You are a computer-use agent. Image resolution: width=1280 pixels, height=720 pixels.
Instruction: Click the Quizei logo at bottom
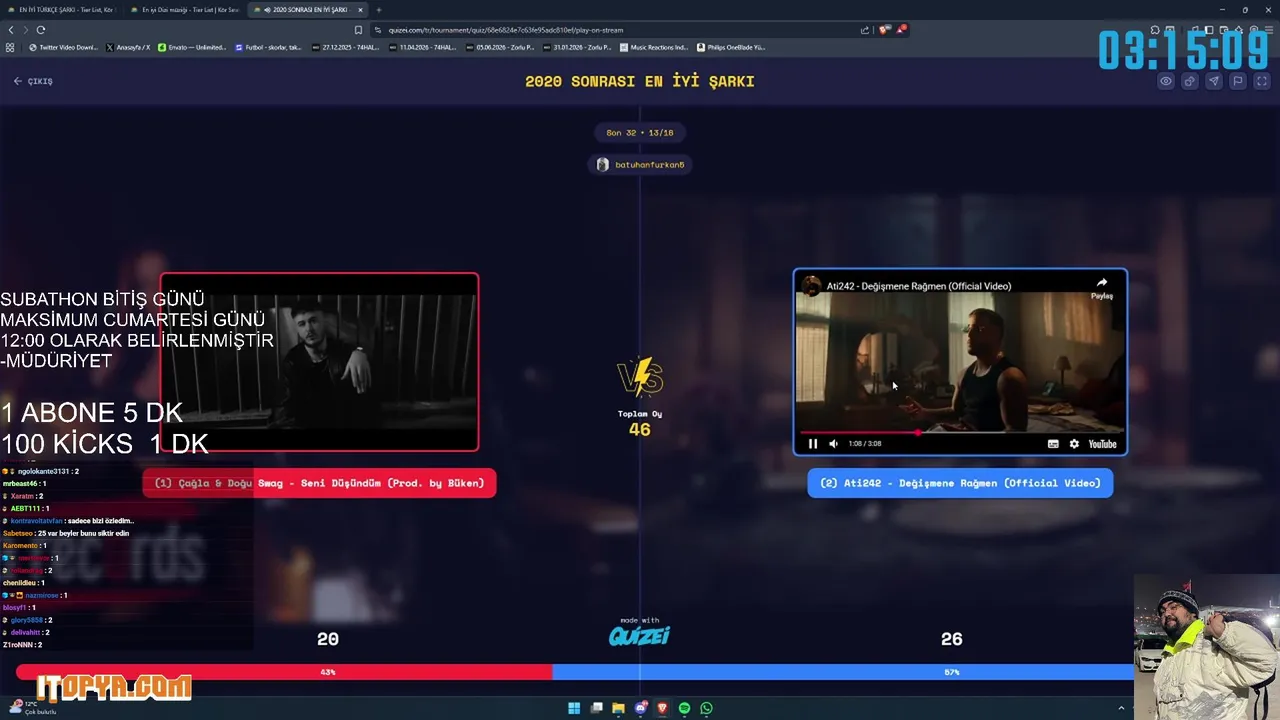[640, 635]
